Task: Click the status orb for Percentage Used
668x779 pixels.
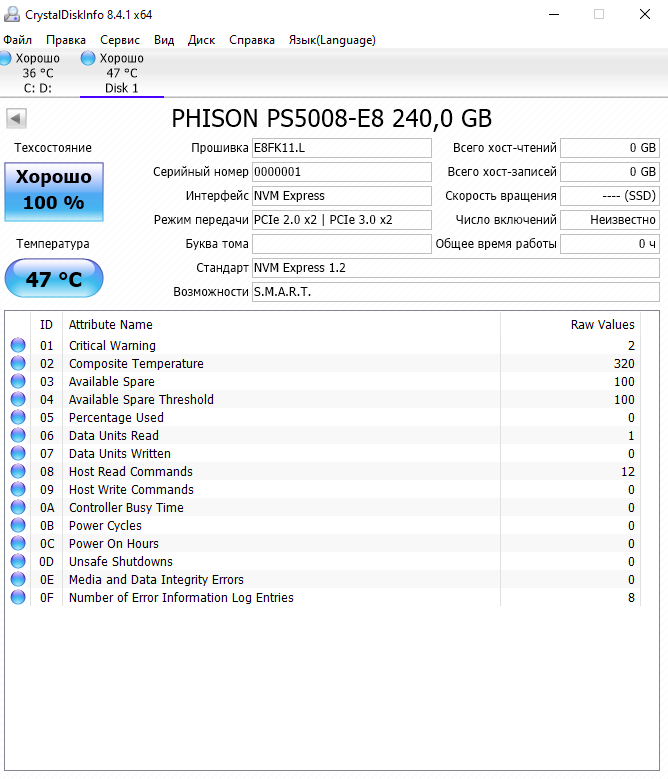Action: [x=18, y=417]
